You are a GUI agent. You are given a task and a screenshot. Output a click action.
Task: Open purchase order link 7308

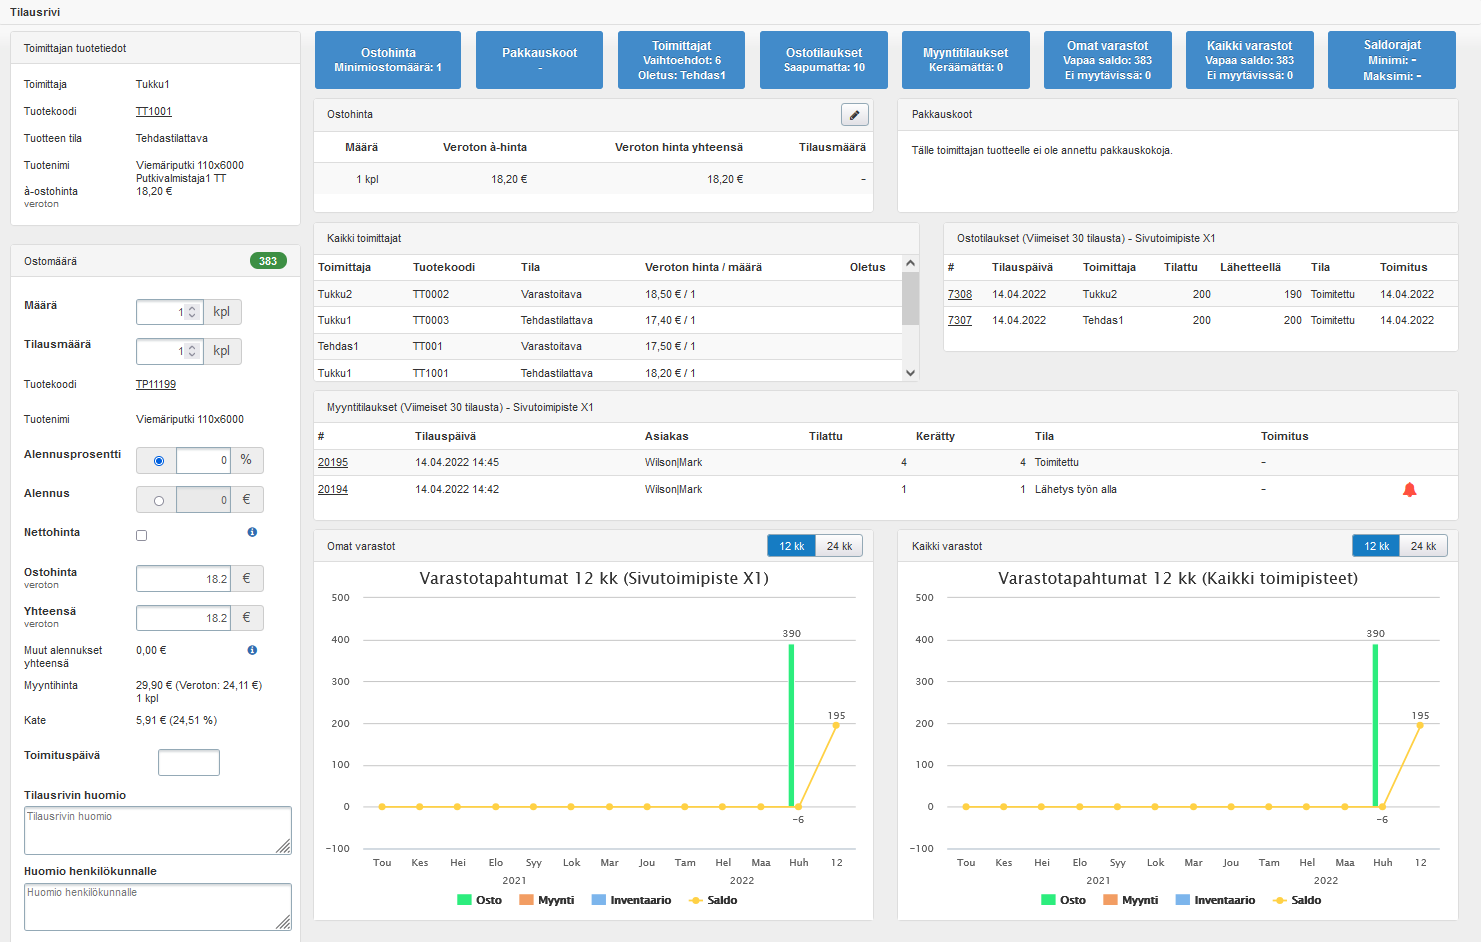pos(959,294)
